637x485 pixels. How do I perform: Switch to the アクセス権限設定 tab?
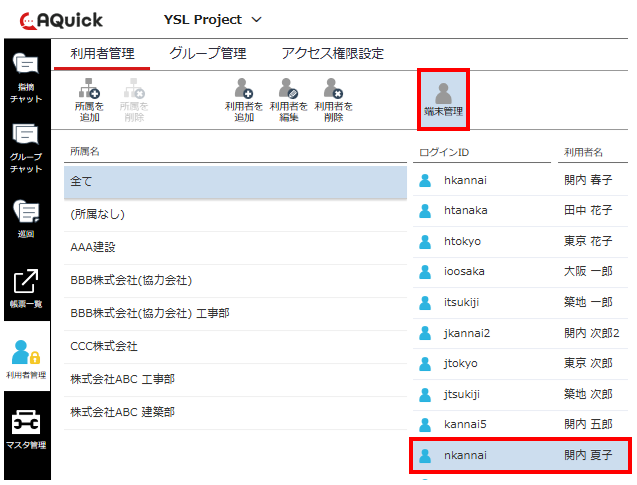(332, 54)
